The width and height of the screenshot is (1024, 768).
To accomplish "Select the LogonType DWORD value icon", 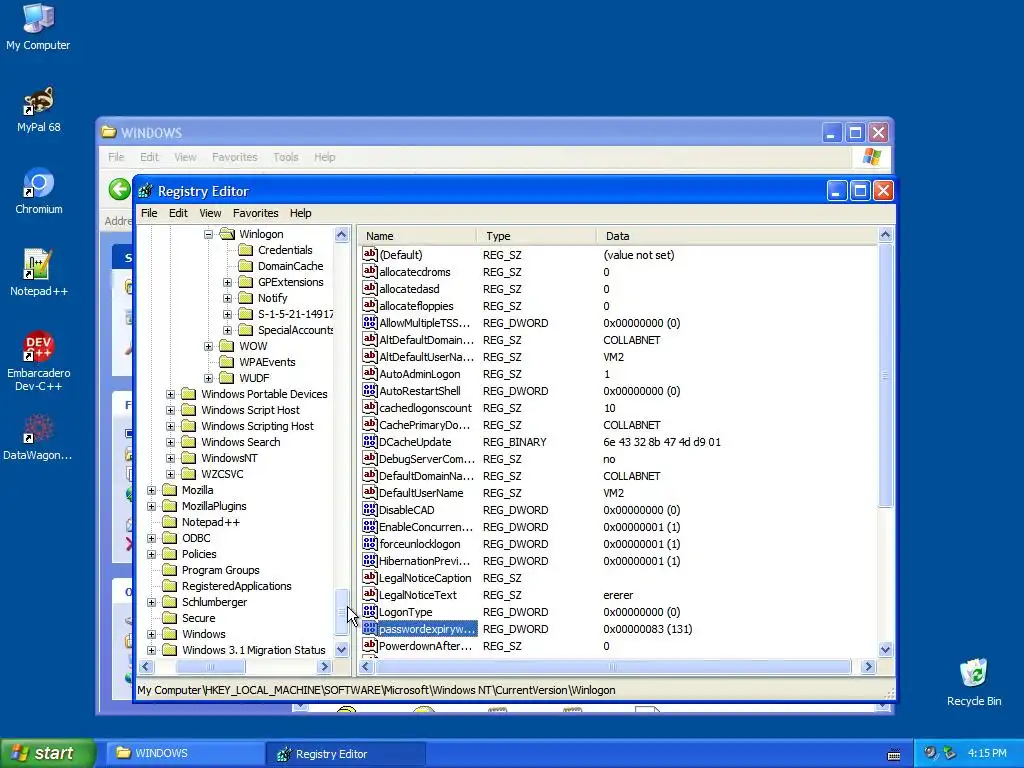I will (x=370, y=611).
